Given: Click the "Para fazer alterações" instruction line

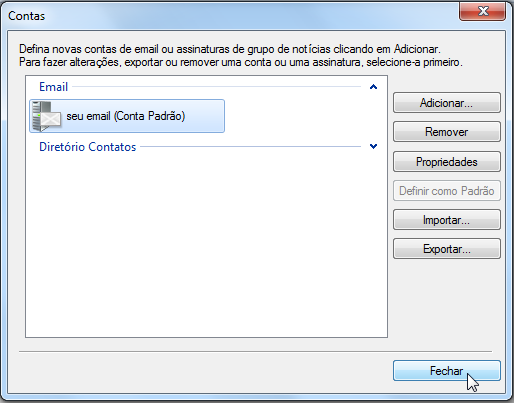Looking at the screenshot, I should (241, 62).
